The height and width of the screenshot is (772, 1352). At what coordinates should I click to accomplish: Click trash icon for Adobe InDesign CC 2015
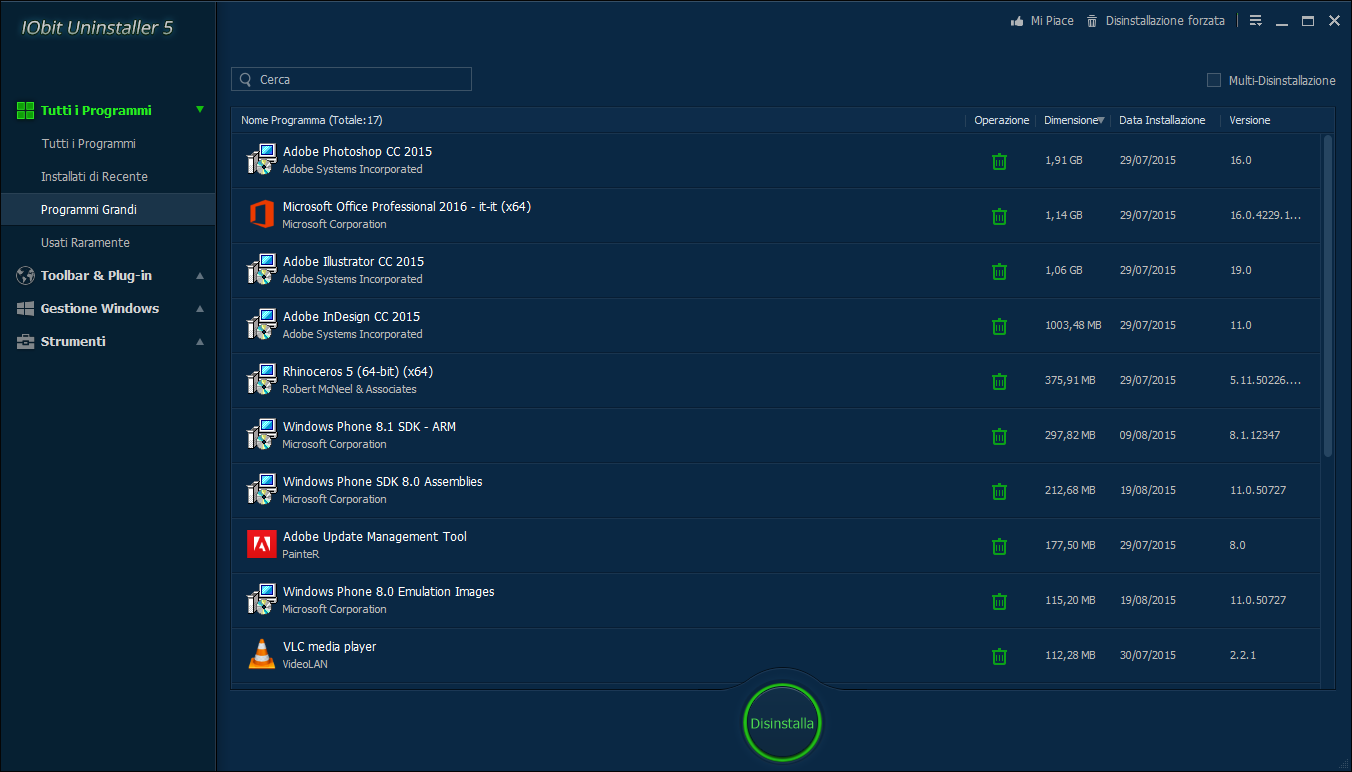tap(999, 326)
